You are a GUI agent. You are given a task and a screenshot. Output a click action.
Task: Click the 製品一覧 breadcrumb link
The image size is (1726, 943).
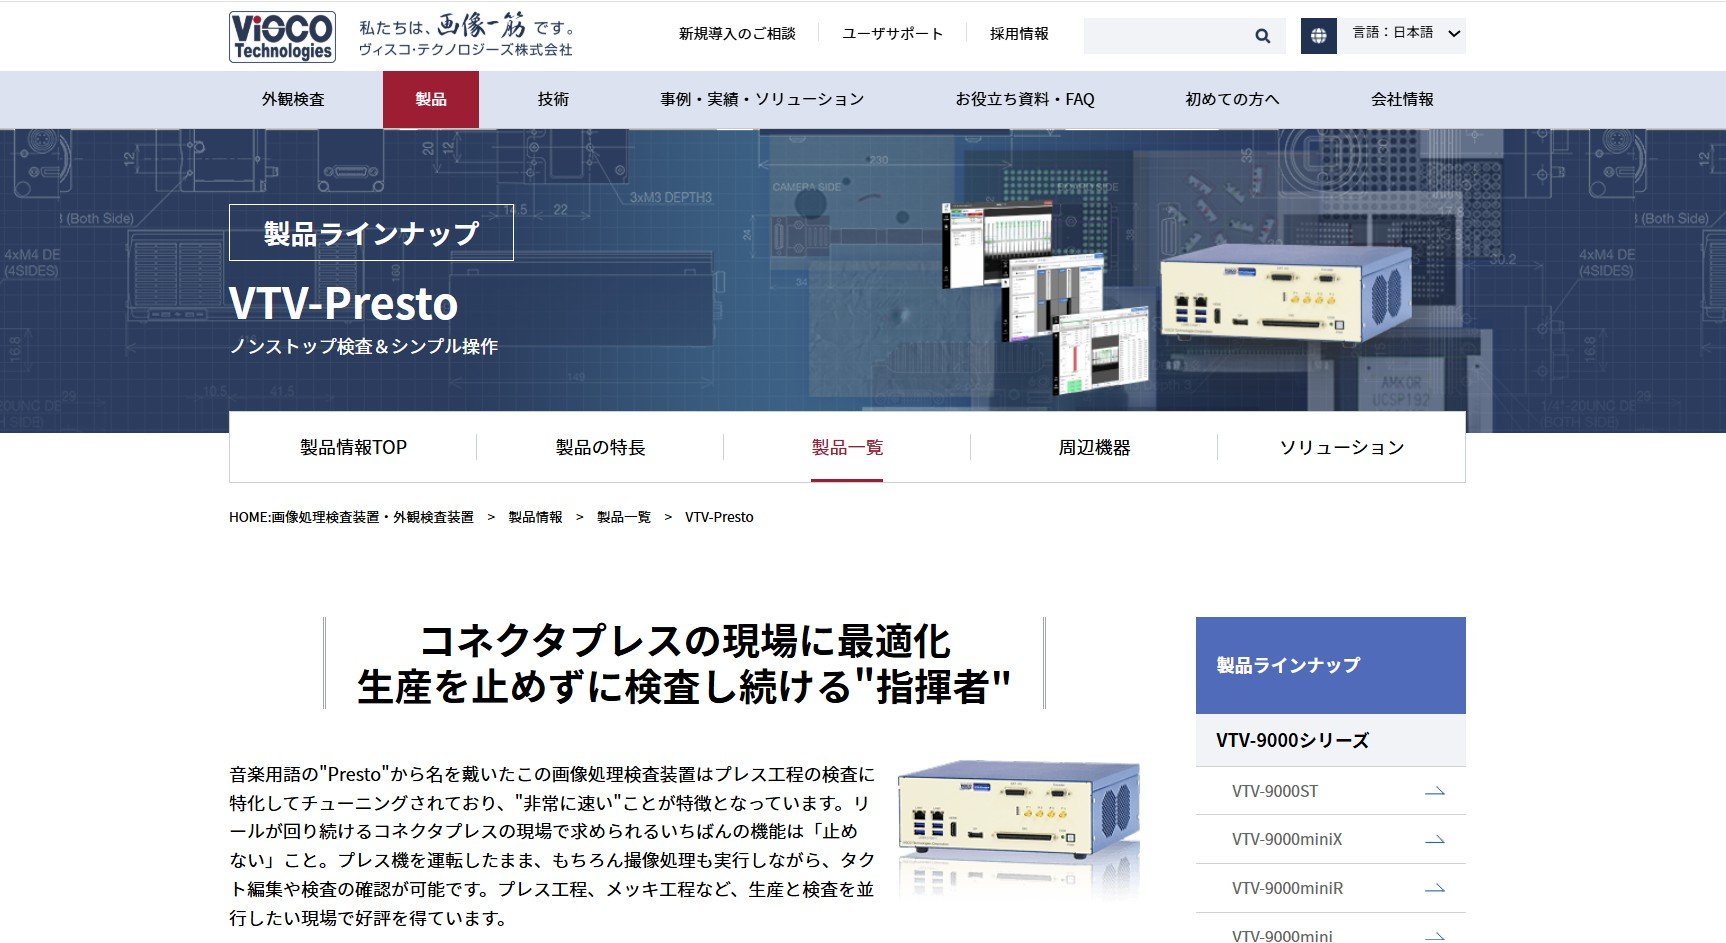point(624,517)
